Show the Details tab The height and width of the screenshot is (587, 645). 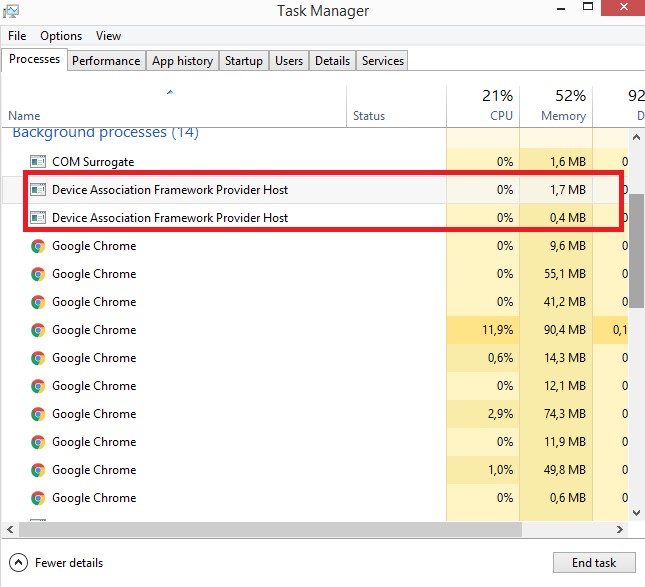tap(332, 61)
